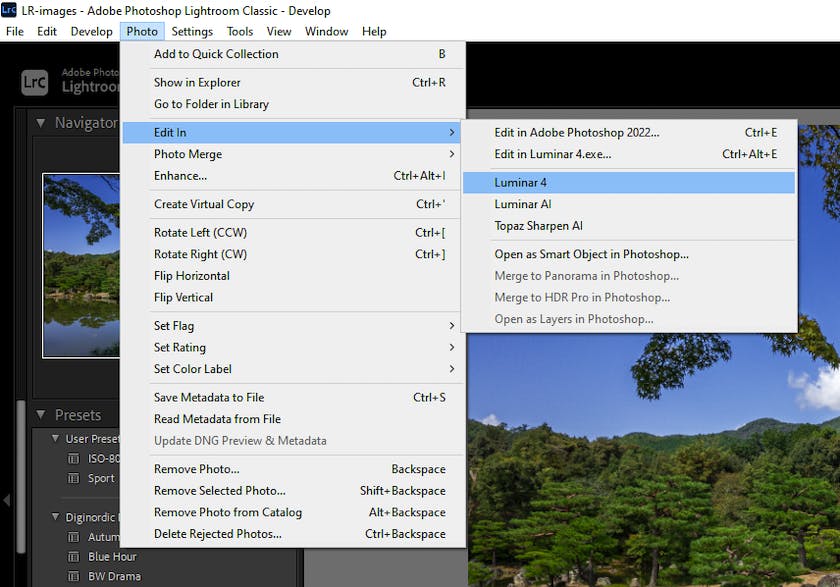Click the Sport preset icon
Image resolution: width=840 pixels, height=587 pixels.
point(73,478)
